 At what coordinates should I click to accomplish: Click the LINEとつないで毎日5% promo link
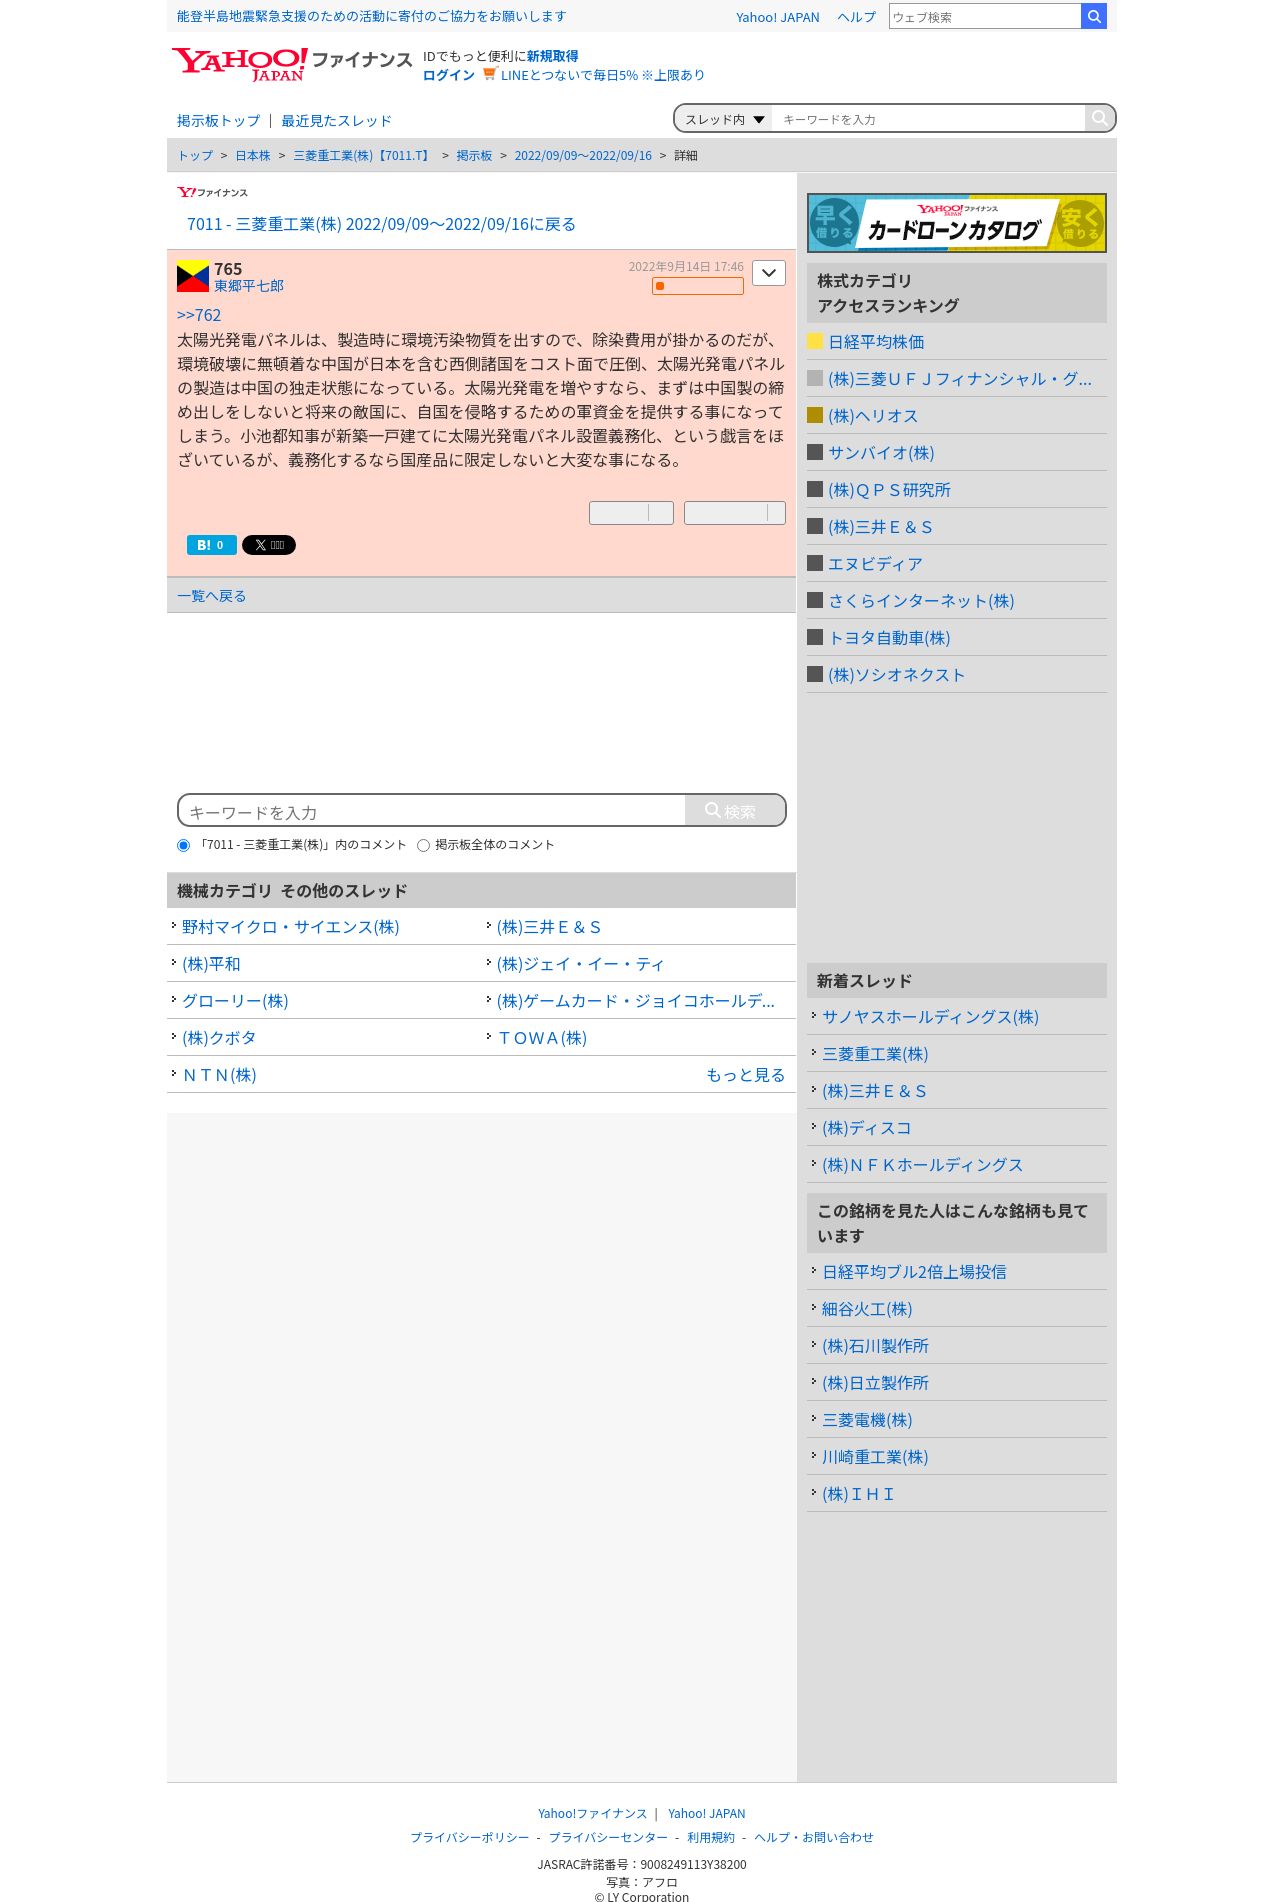pos(602,75)
